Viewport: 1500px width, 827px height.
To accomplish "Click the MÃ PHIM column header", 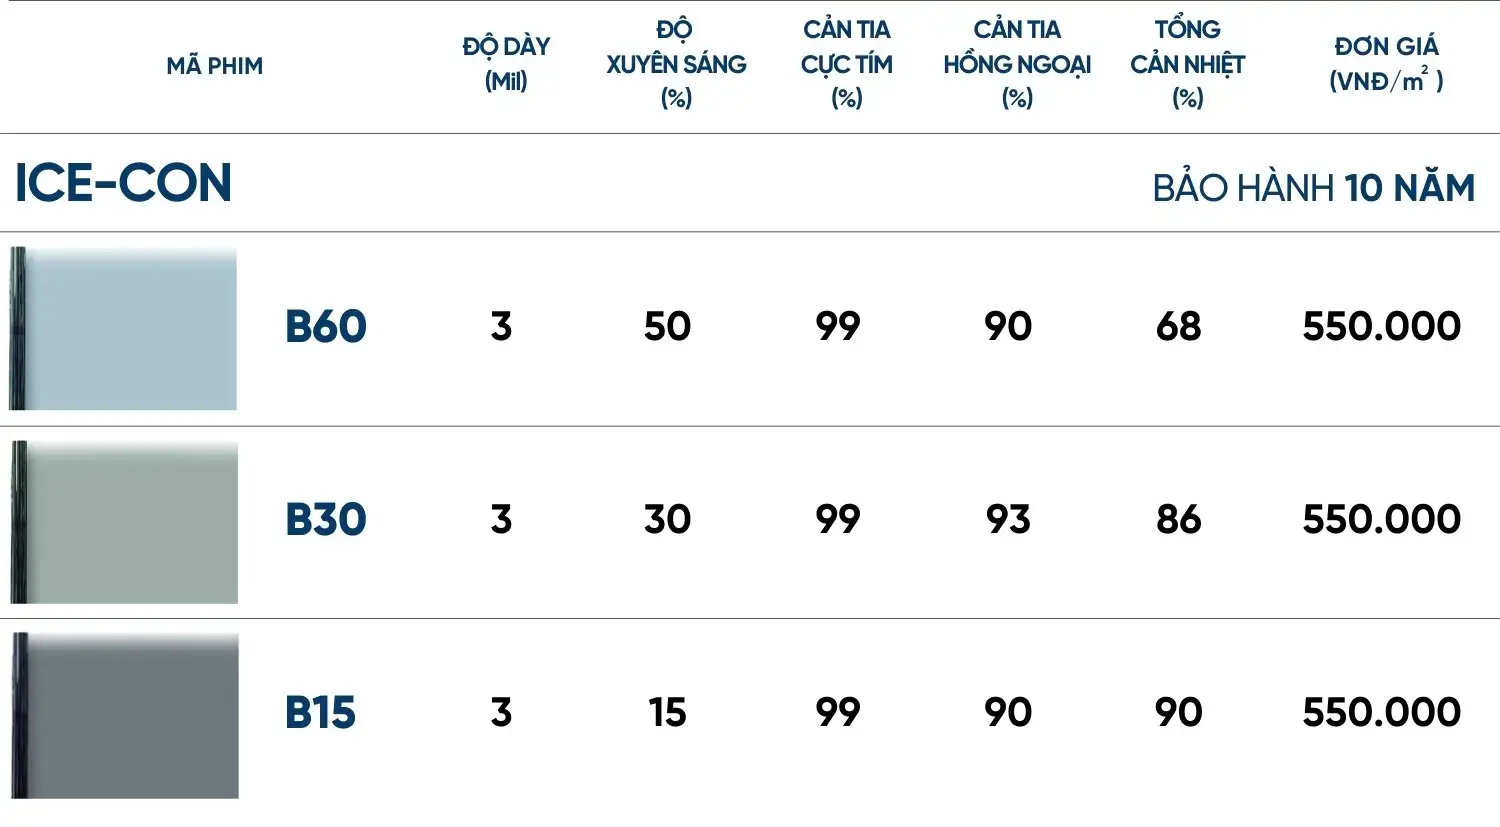I will [215, 66].
